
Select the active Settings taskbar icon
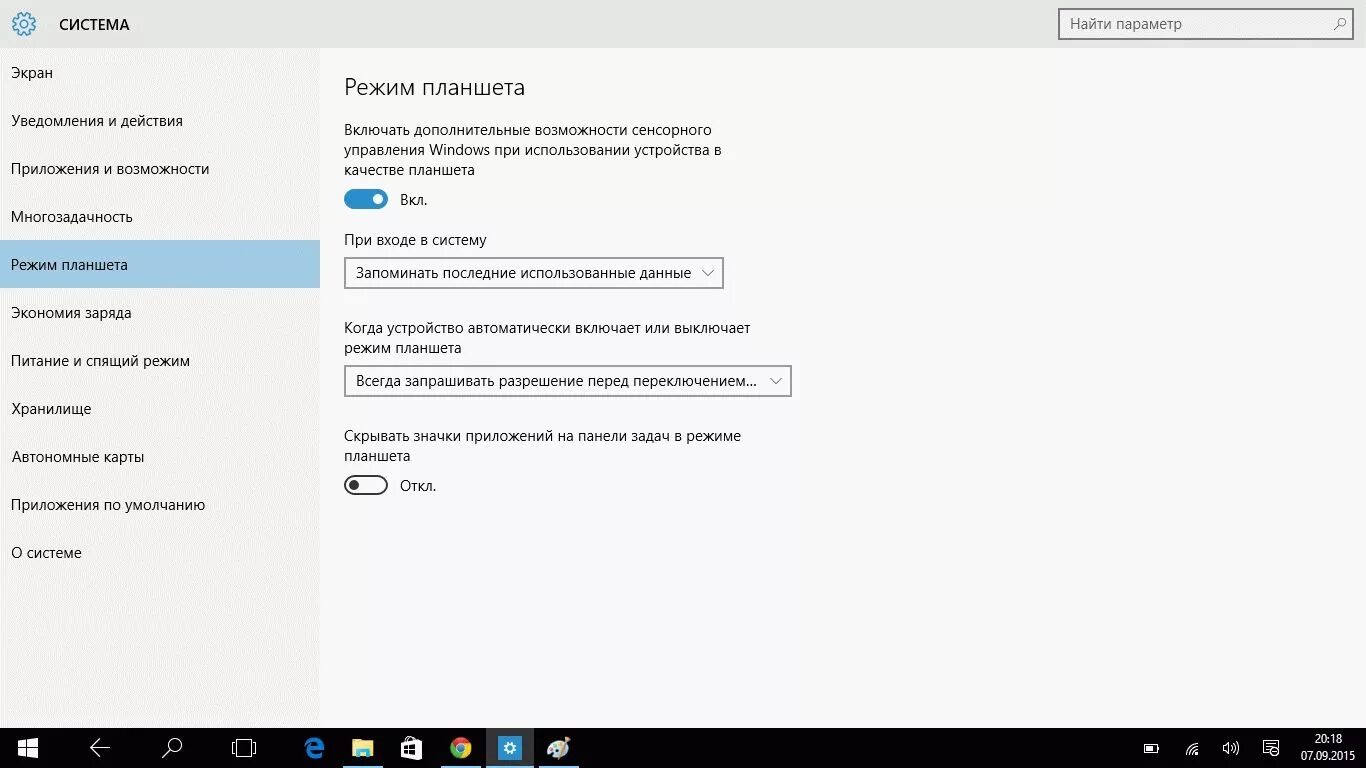(x=510, y=748)
